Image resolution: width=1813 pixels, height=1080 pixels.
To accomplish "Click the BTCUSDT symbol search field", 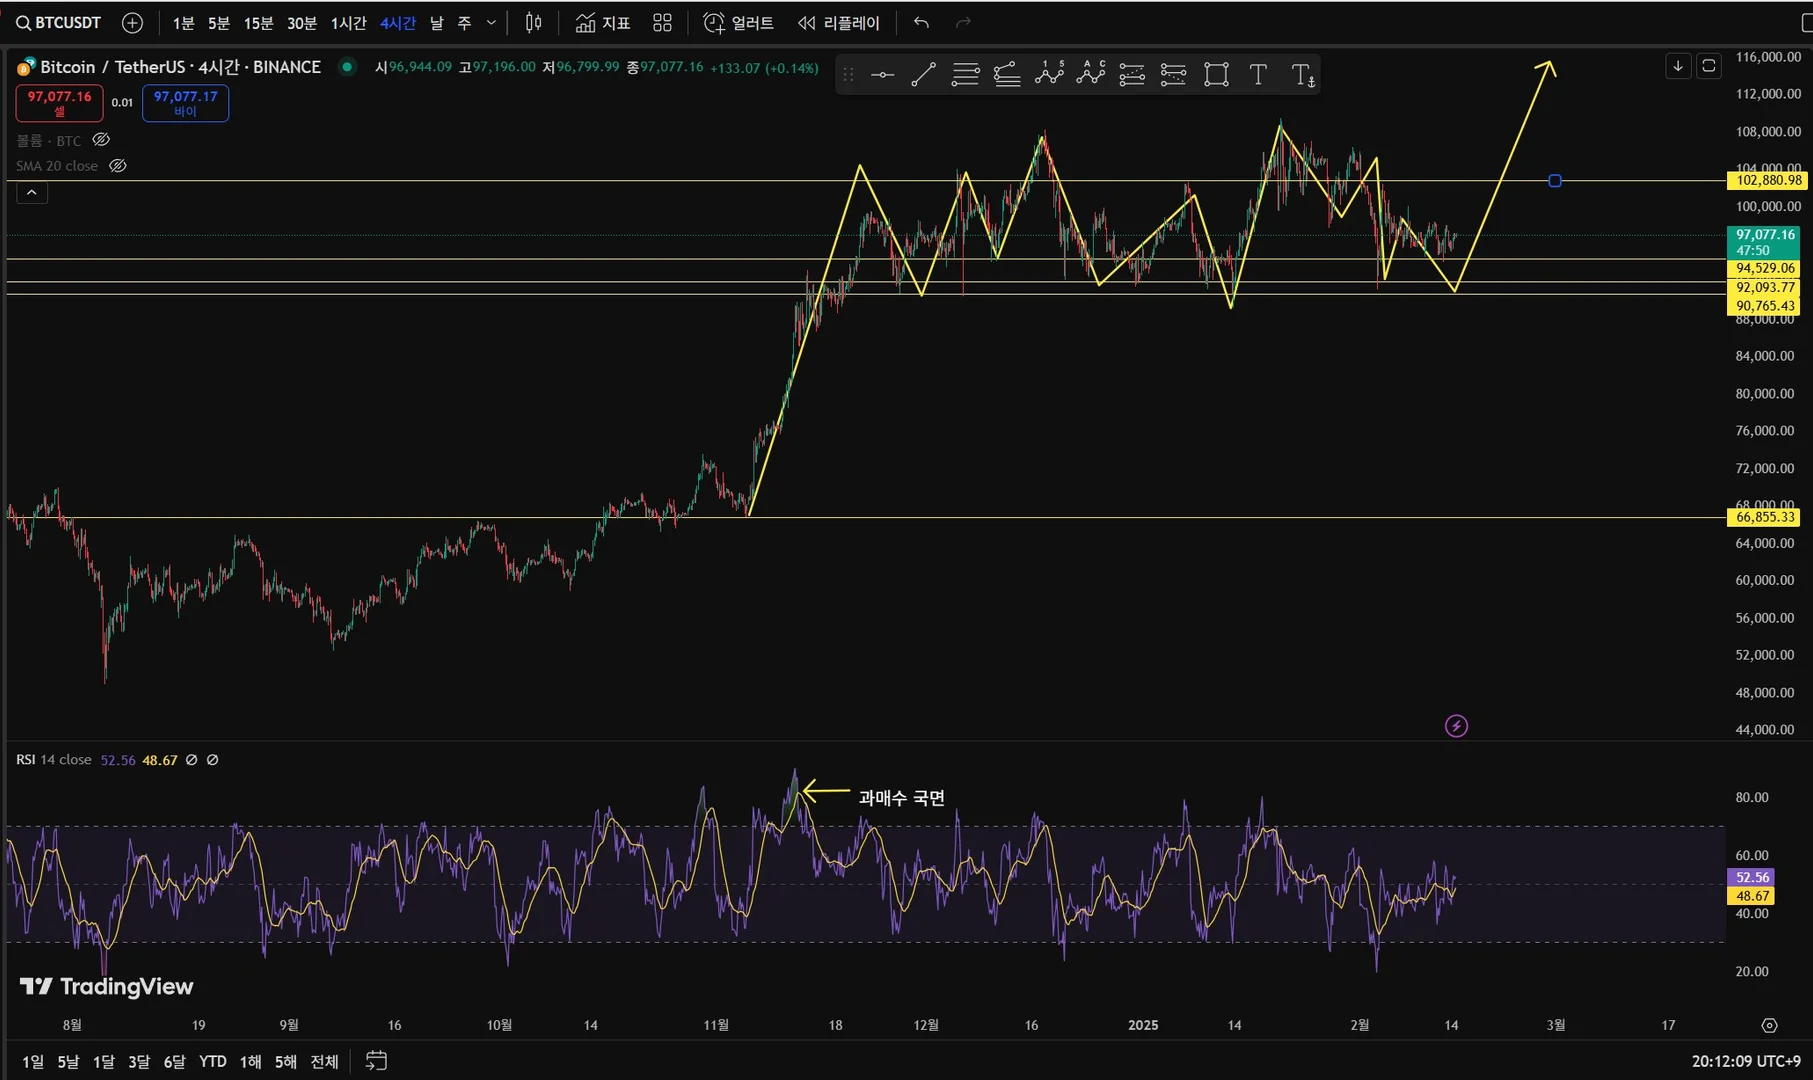I will pyautogui.click(x=59, y=23).
